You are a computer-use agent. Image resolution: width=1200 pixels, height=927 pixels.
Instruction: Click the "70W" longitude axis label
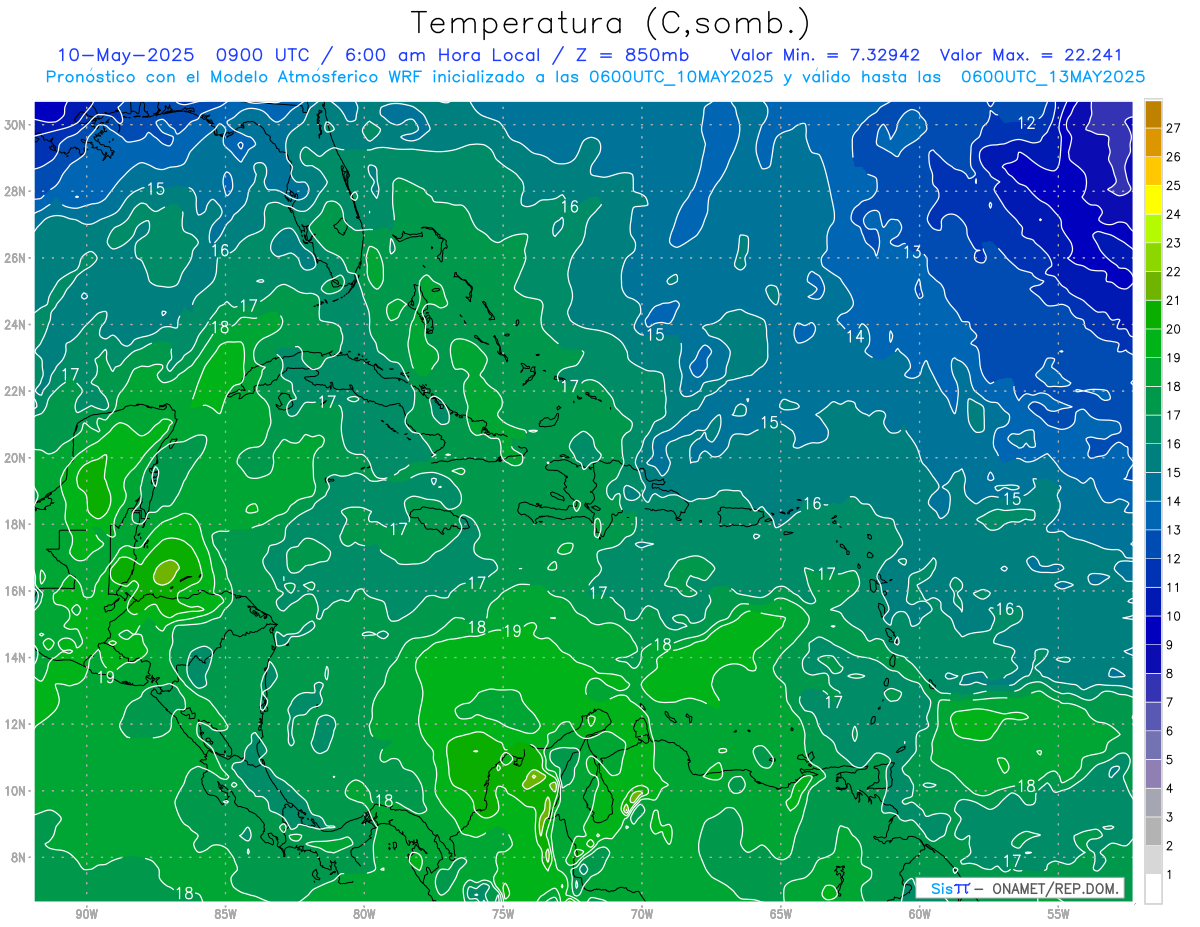tap(642, 914)
